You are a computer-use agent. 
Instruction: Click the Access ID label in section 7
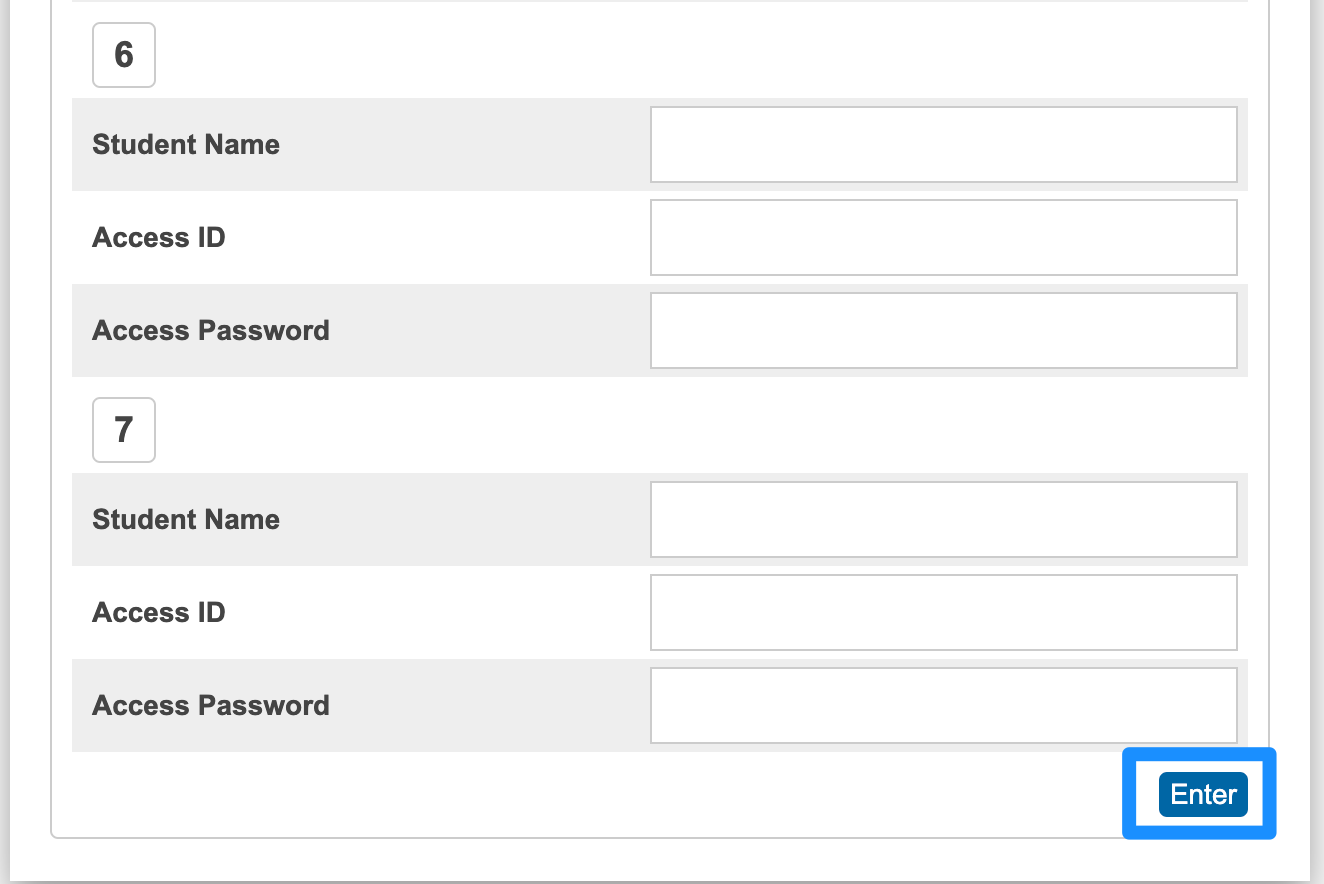click(158, 612)
